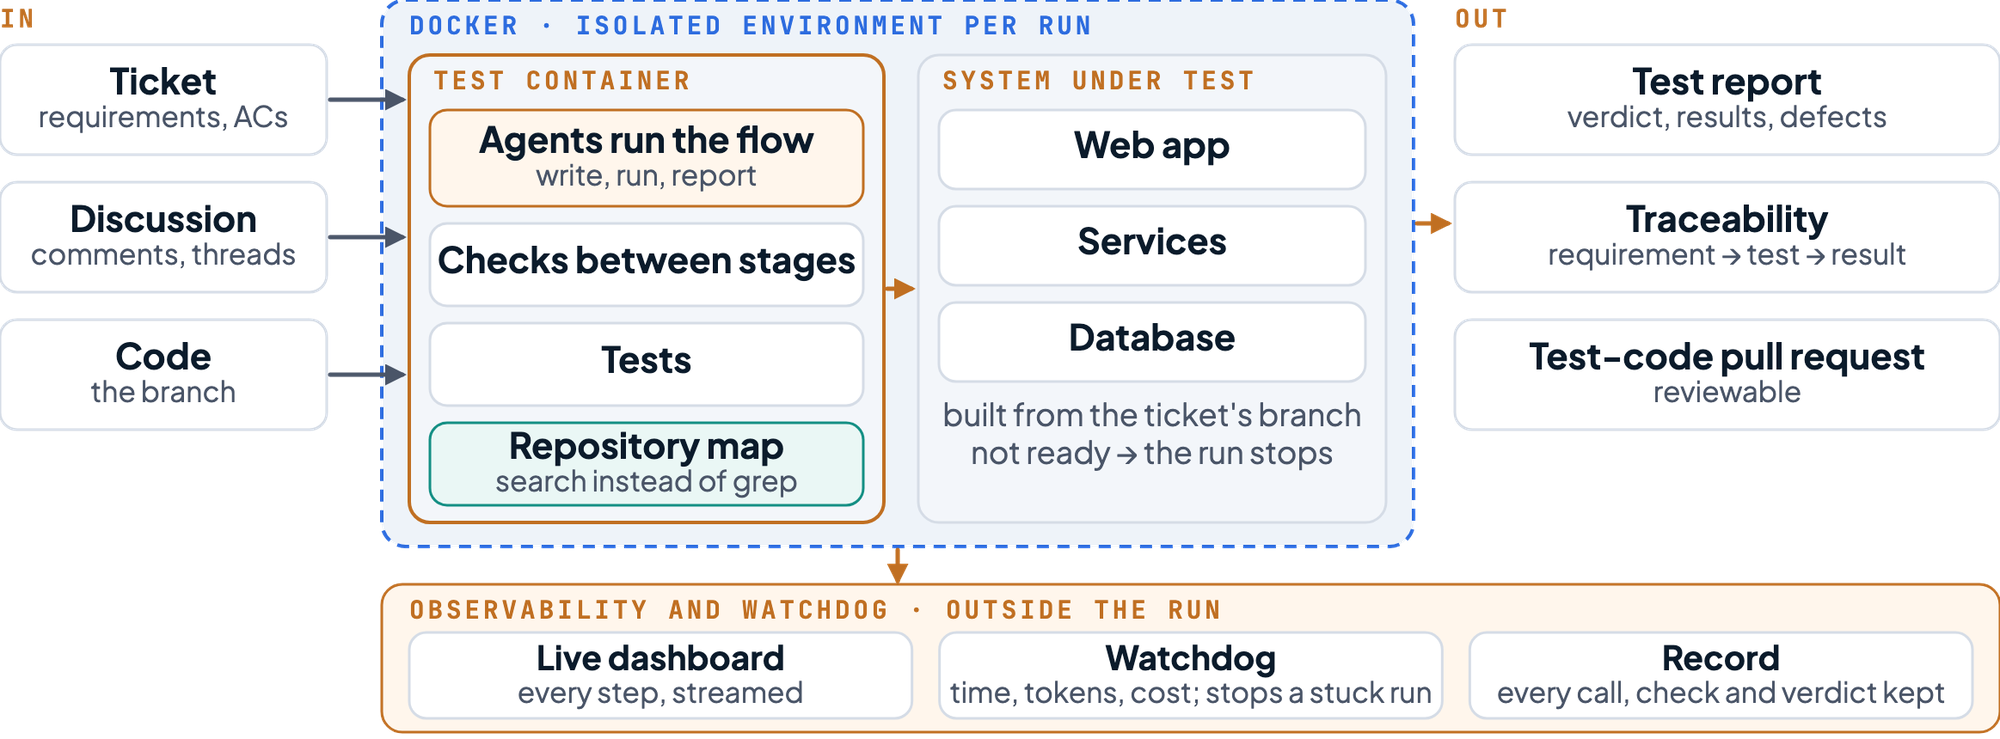This screenshot has width=2000, height=739.
Task: Click the 'TEST CONTAINER' label
Action: click(562, 81)
